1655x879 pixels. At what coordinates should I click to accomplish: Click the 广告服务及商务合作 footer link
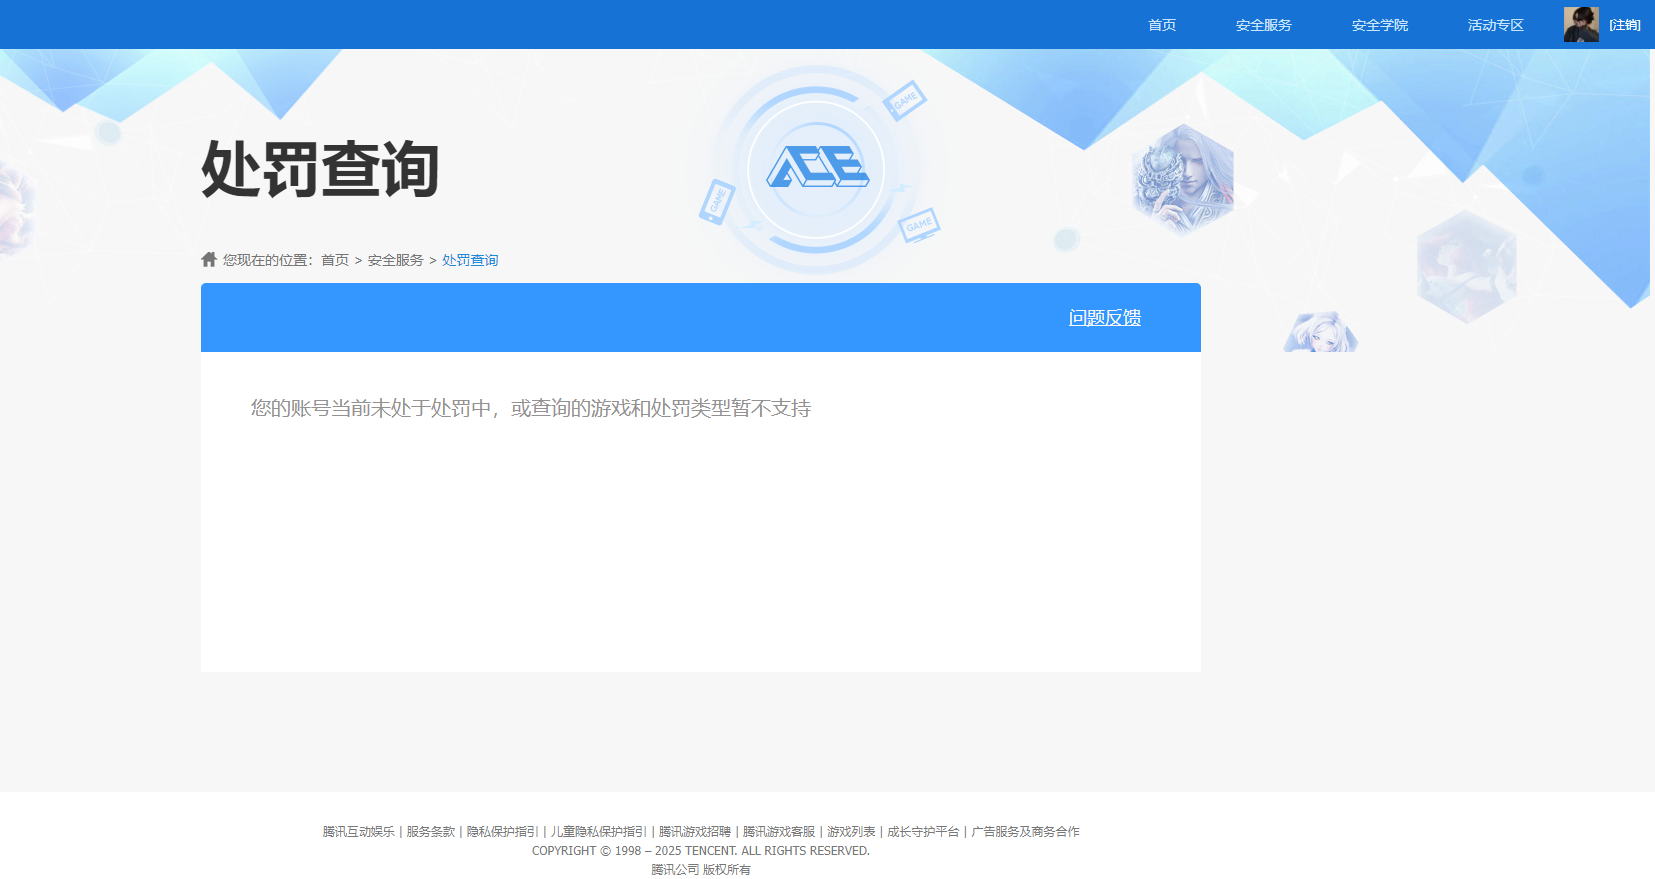tap(1025, 832)
